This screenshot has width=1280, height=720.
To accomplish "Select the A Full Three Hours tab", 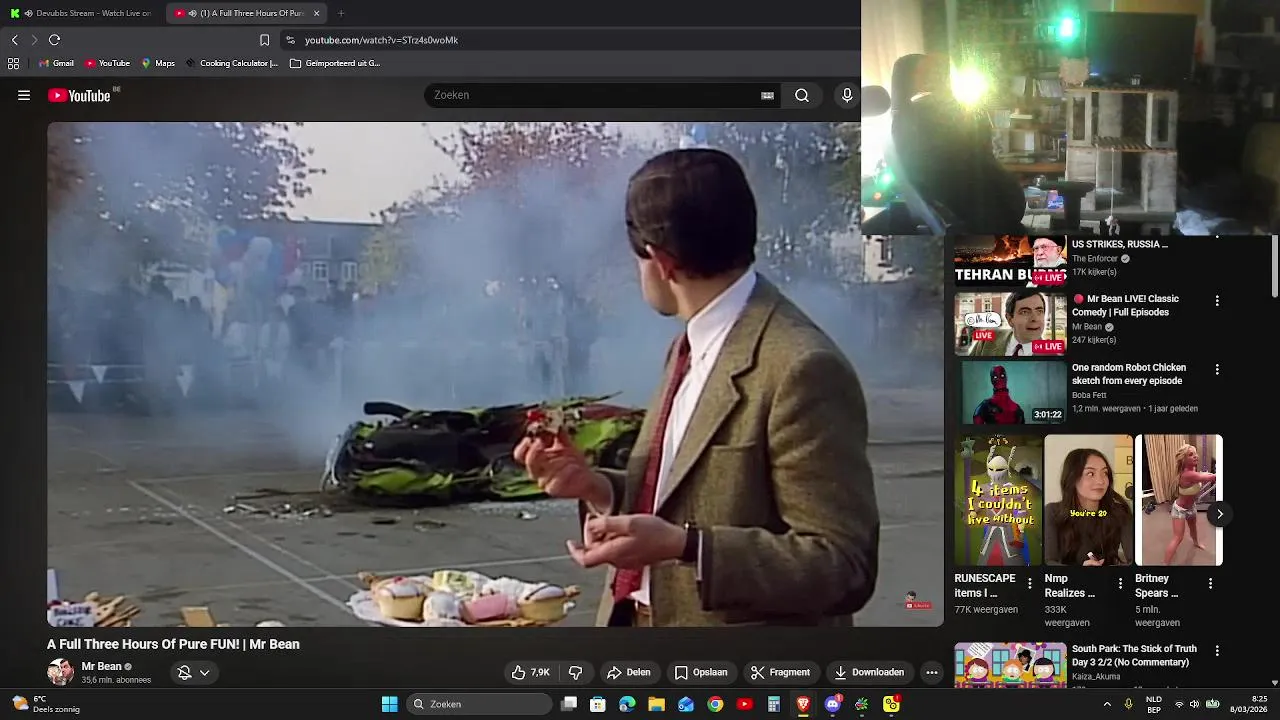I will (246, 13).
